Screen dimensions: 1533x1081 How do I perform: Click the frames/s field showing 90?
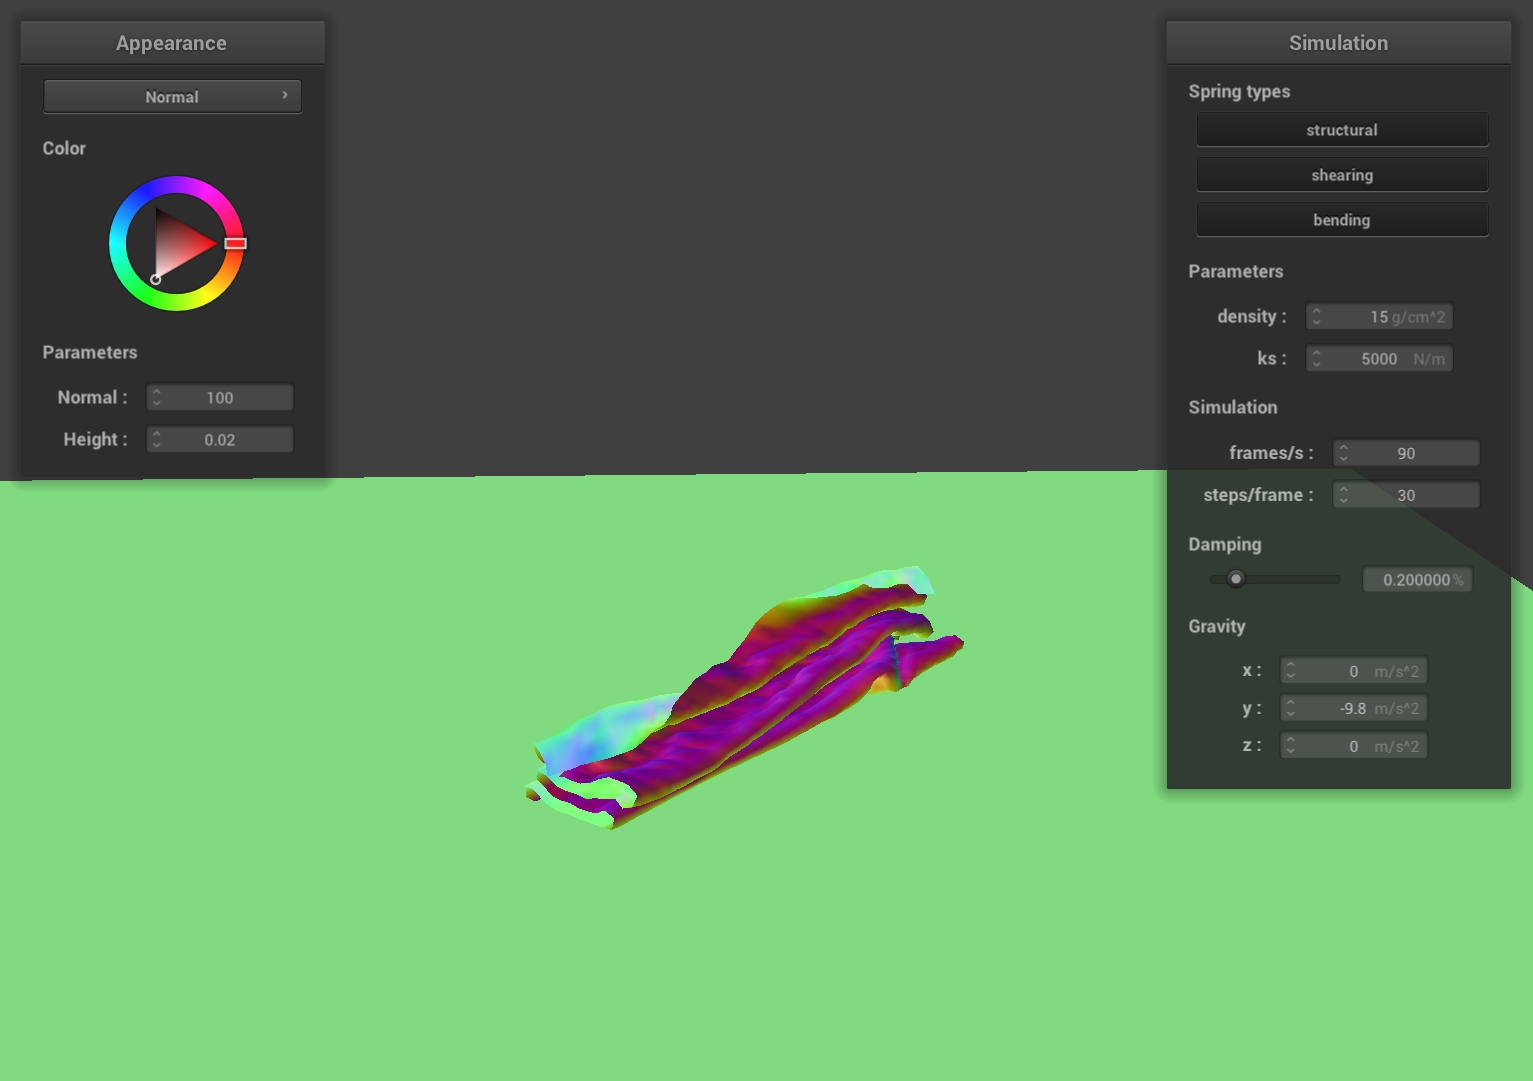1406,453
